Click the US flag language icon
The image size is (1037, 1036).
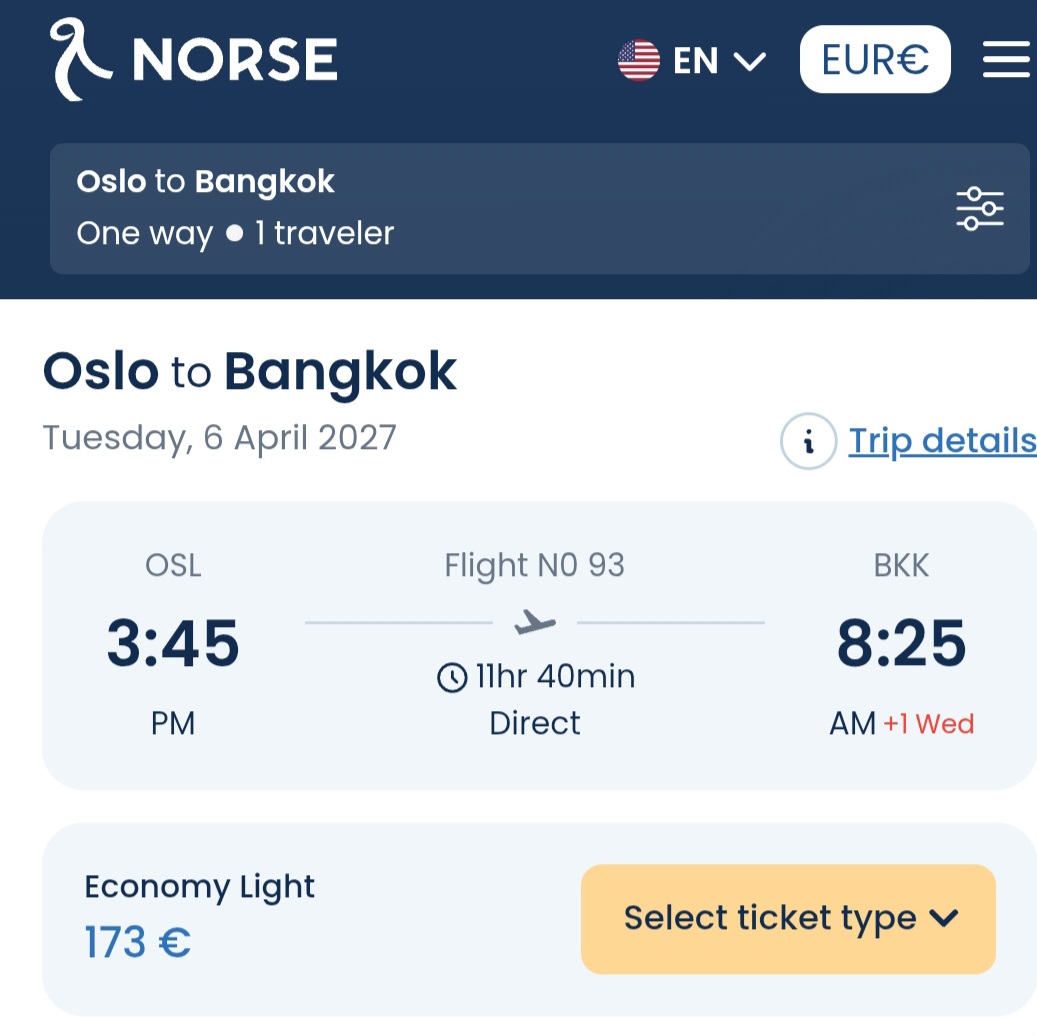point(638,60)
